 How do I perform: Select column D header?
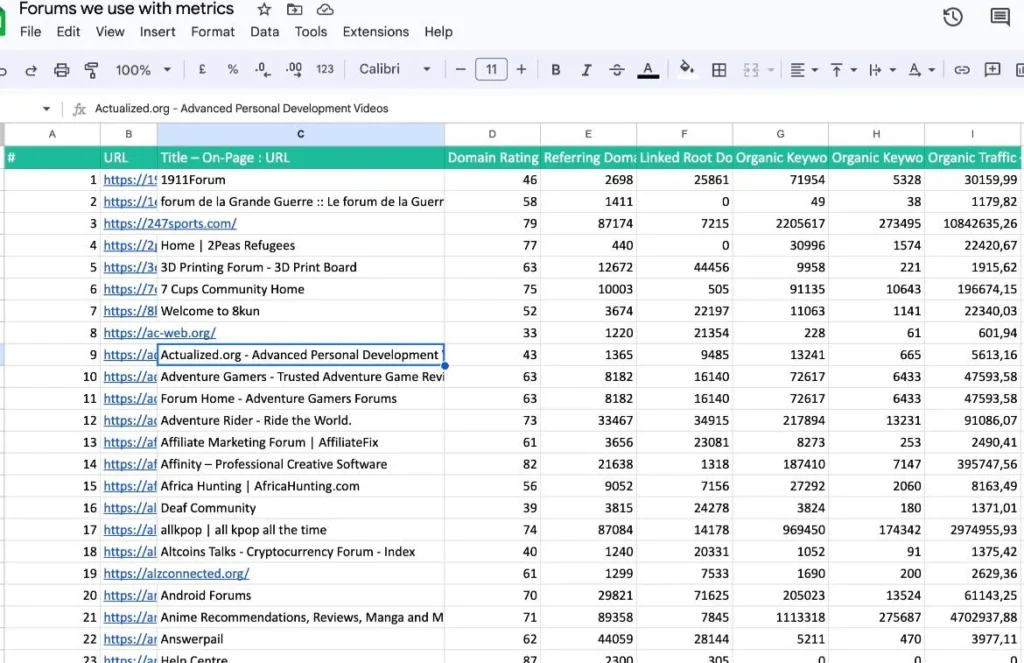[492, 134]
